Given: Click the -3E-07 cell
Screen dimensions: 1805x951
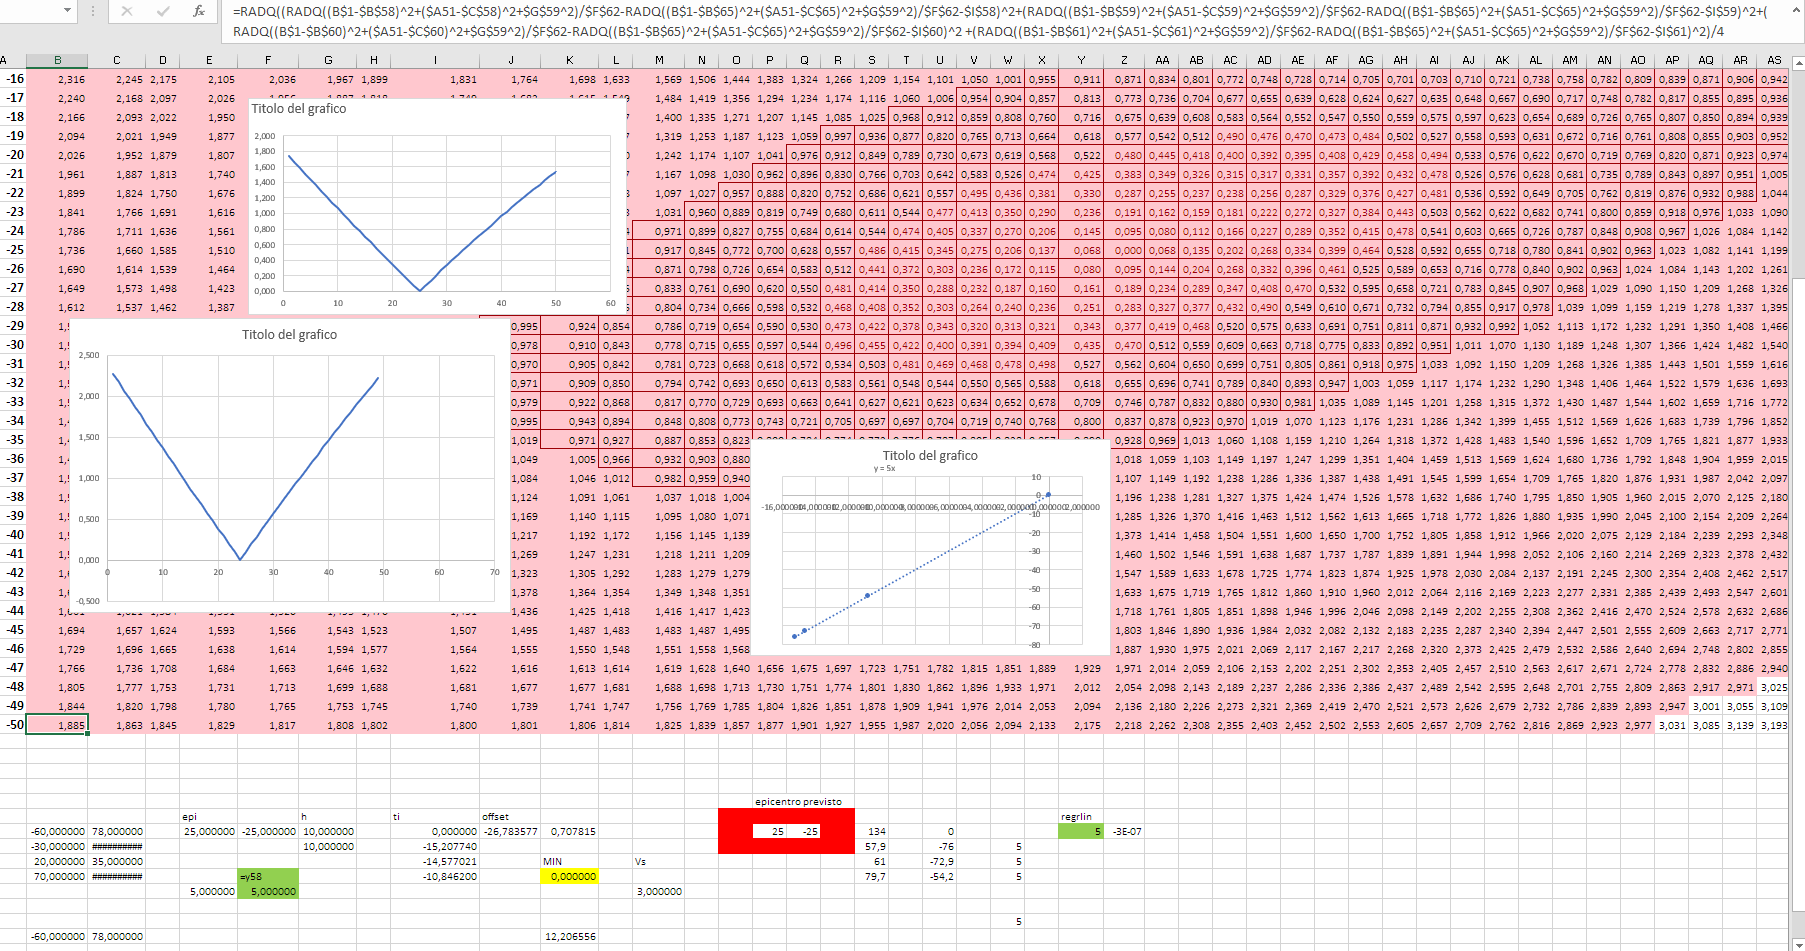Looking at the screenshot, I should [1126, 831].
